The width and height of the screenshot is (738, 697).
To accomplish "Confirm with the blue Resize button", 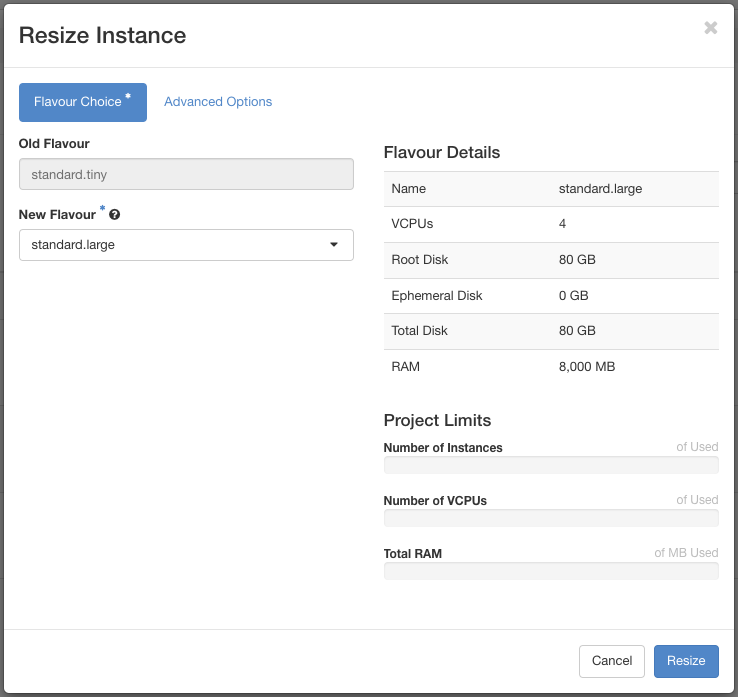I will (x=686, y=661).
